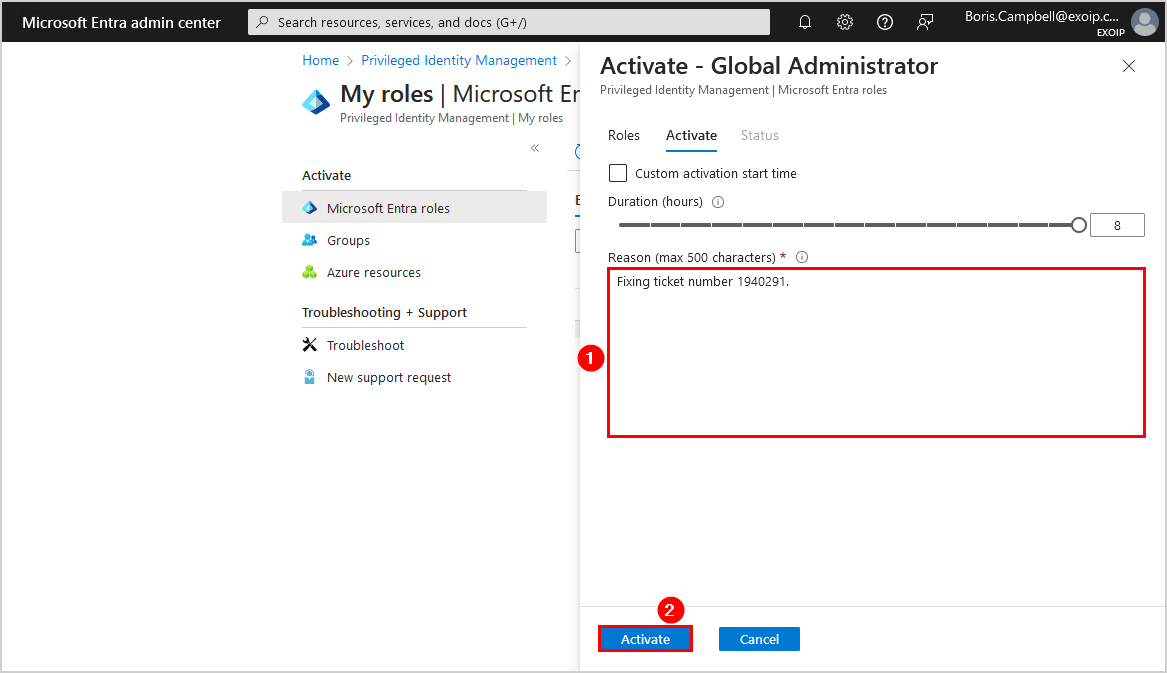
Task: Close the Activate panel with X
Action: 1129,67
